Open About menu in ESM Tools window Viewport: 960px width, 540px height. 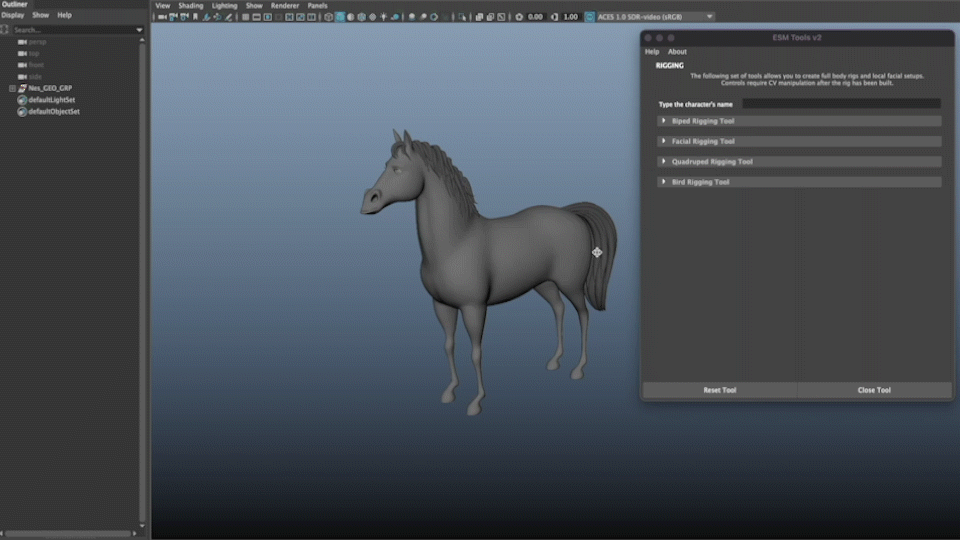(x=677, y=52)
